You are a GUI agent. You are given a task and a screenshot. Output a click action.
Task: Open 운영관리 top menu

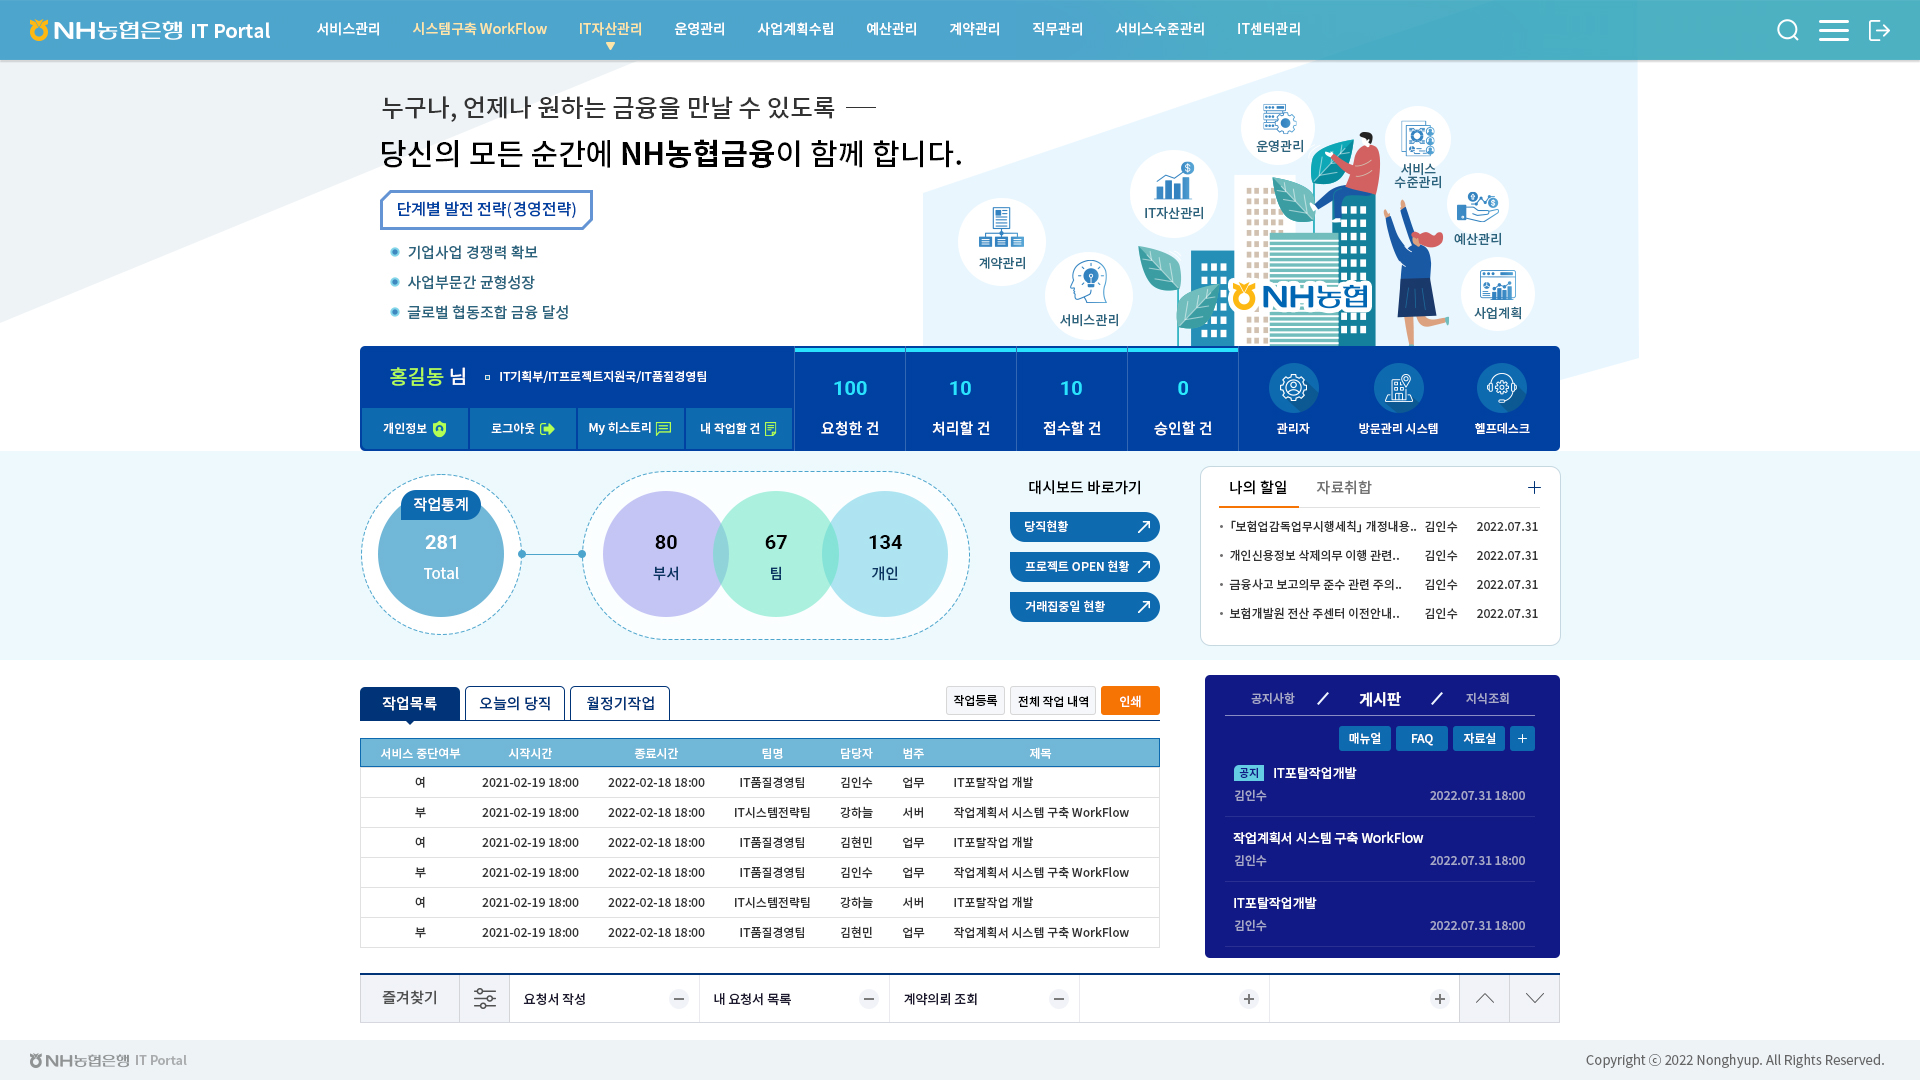tap(699, 29)
